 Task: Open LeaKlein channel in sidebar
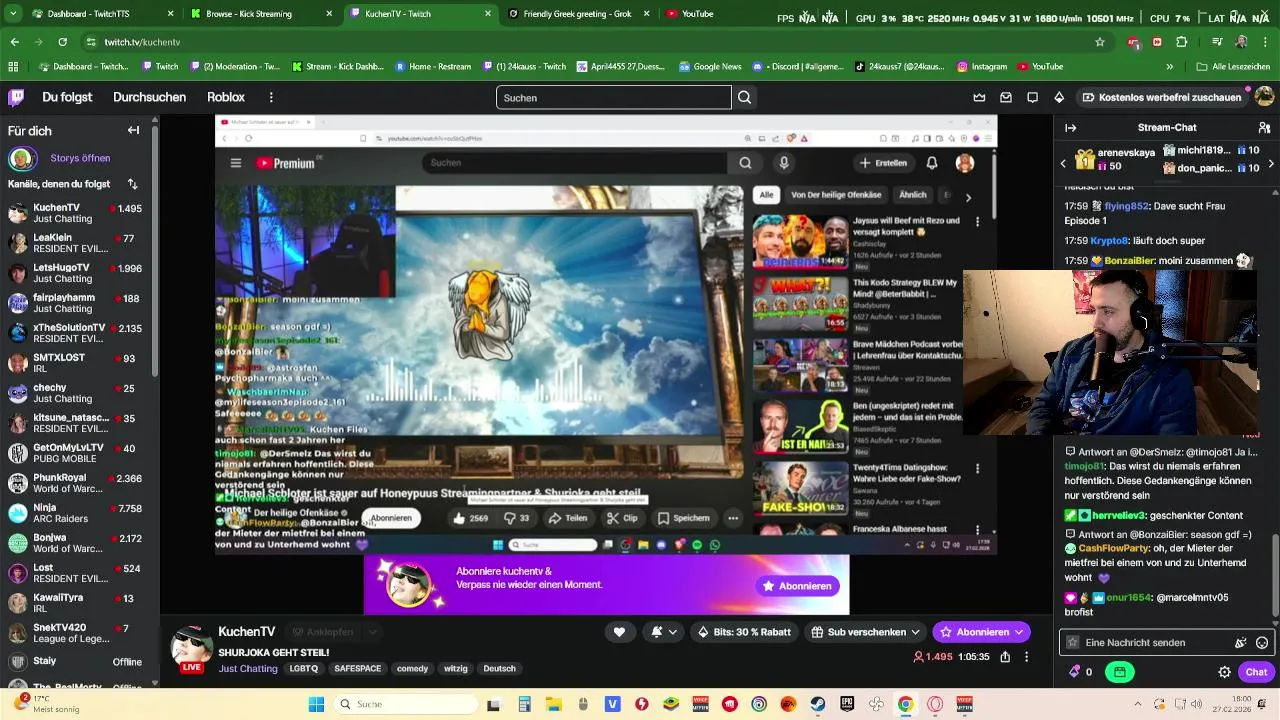[x=76, y=244]
